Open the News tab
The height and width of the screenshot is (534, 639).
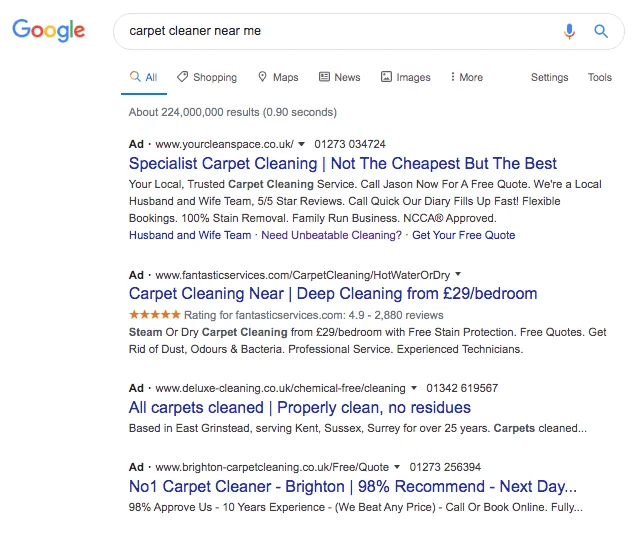pyautogui.click(x=340, y=77)
